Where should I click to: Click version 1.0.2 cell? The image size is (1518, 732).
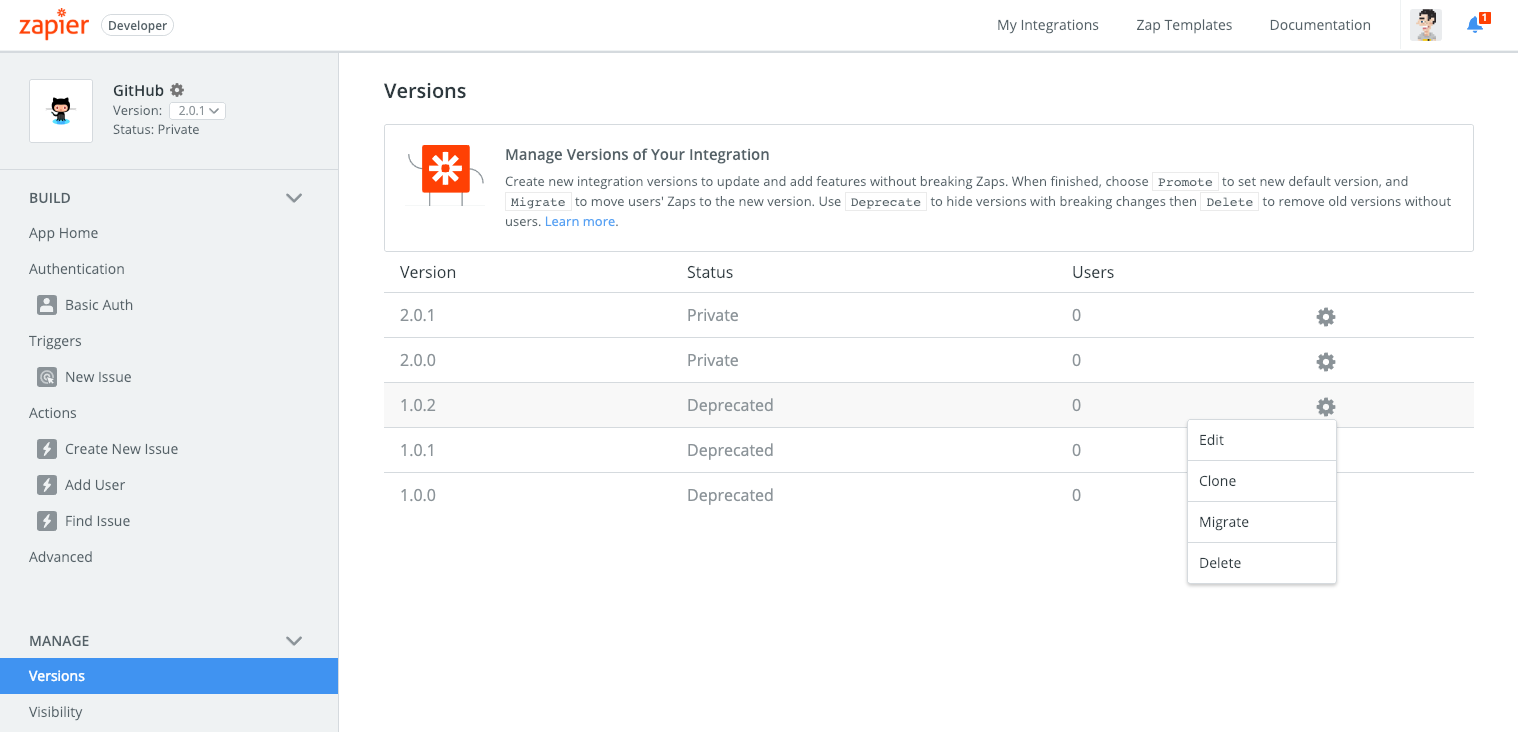[x=418, y=405]
